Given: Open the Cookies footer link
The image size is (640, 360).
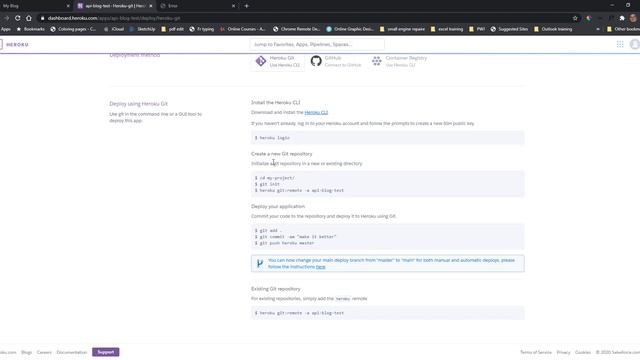Looking at the screenshot, I should point(583,352).
